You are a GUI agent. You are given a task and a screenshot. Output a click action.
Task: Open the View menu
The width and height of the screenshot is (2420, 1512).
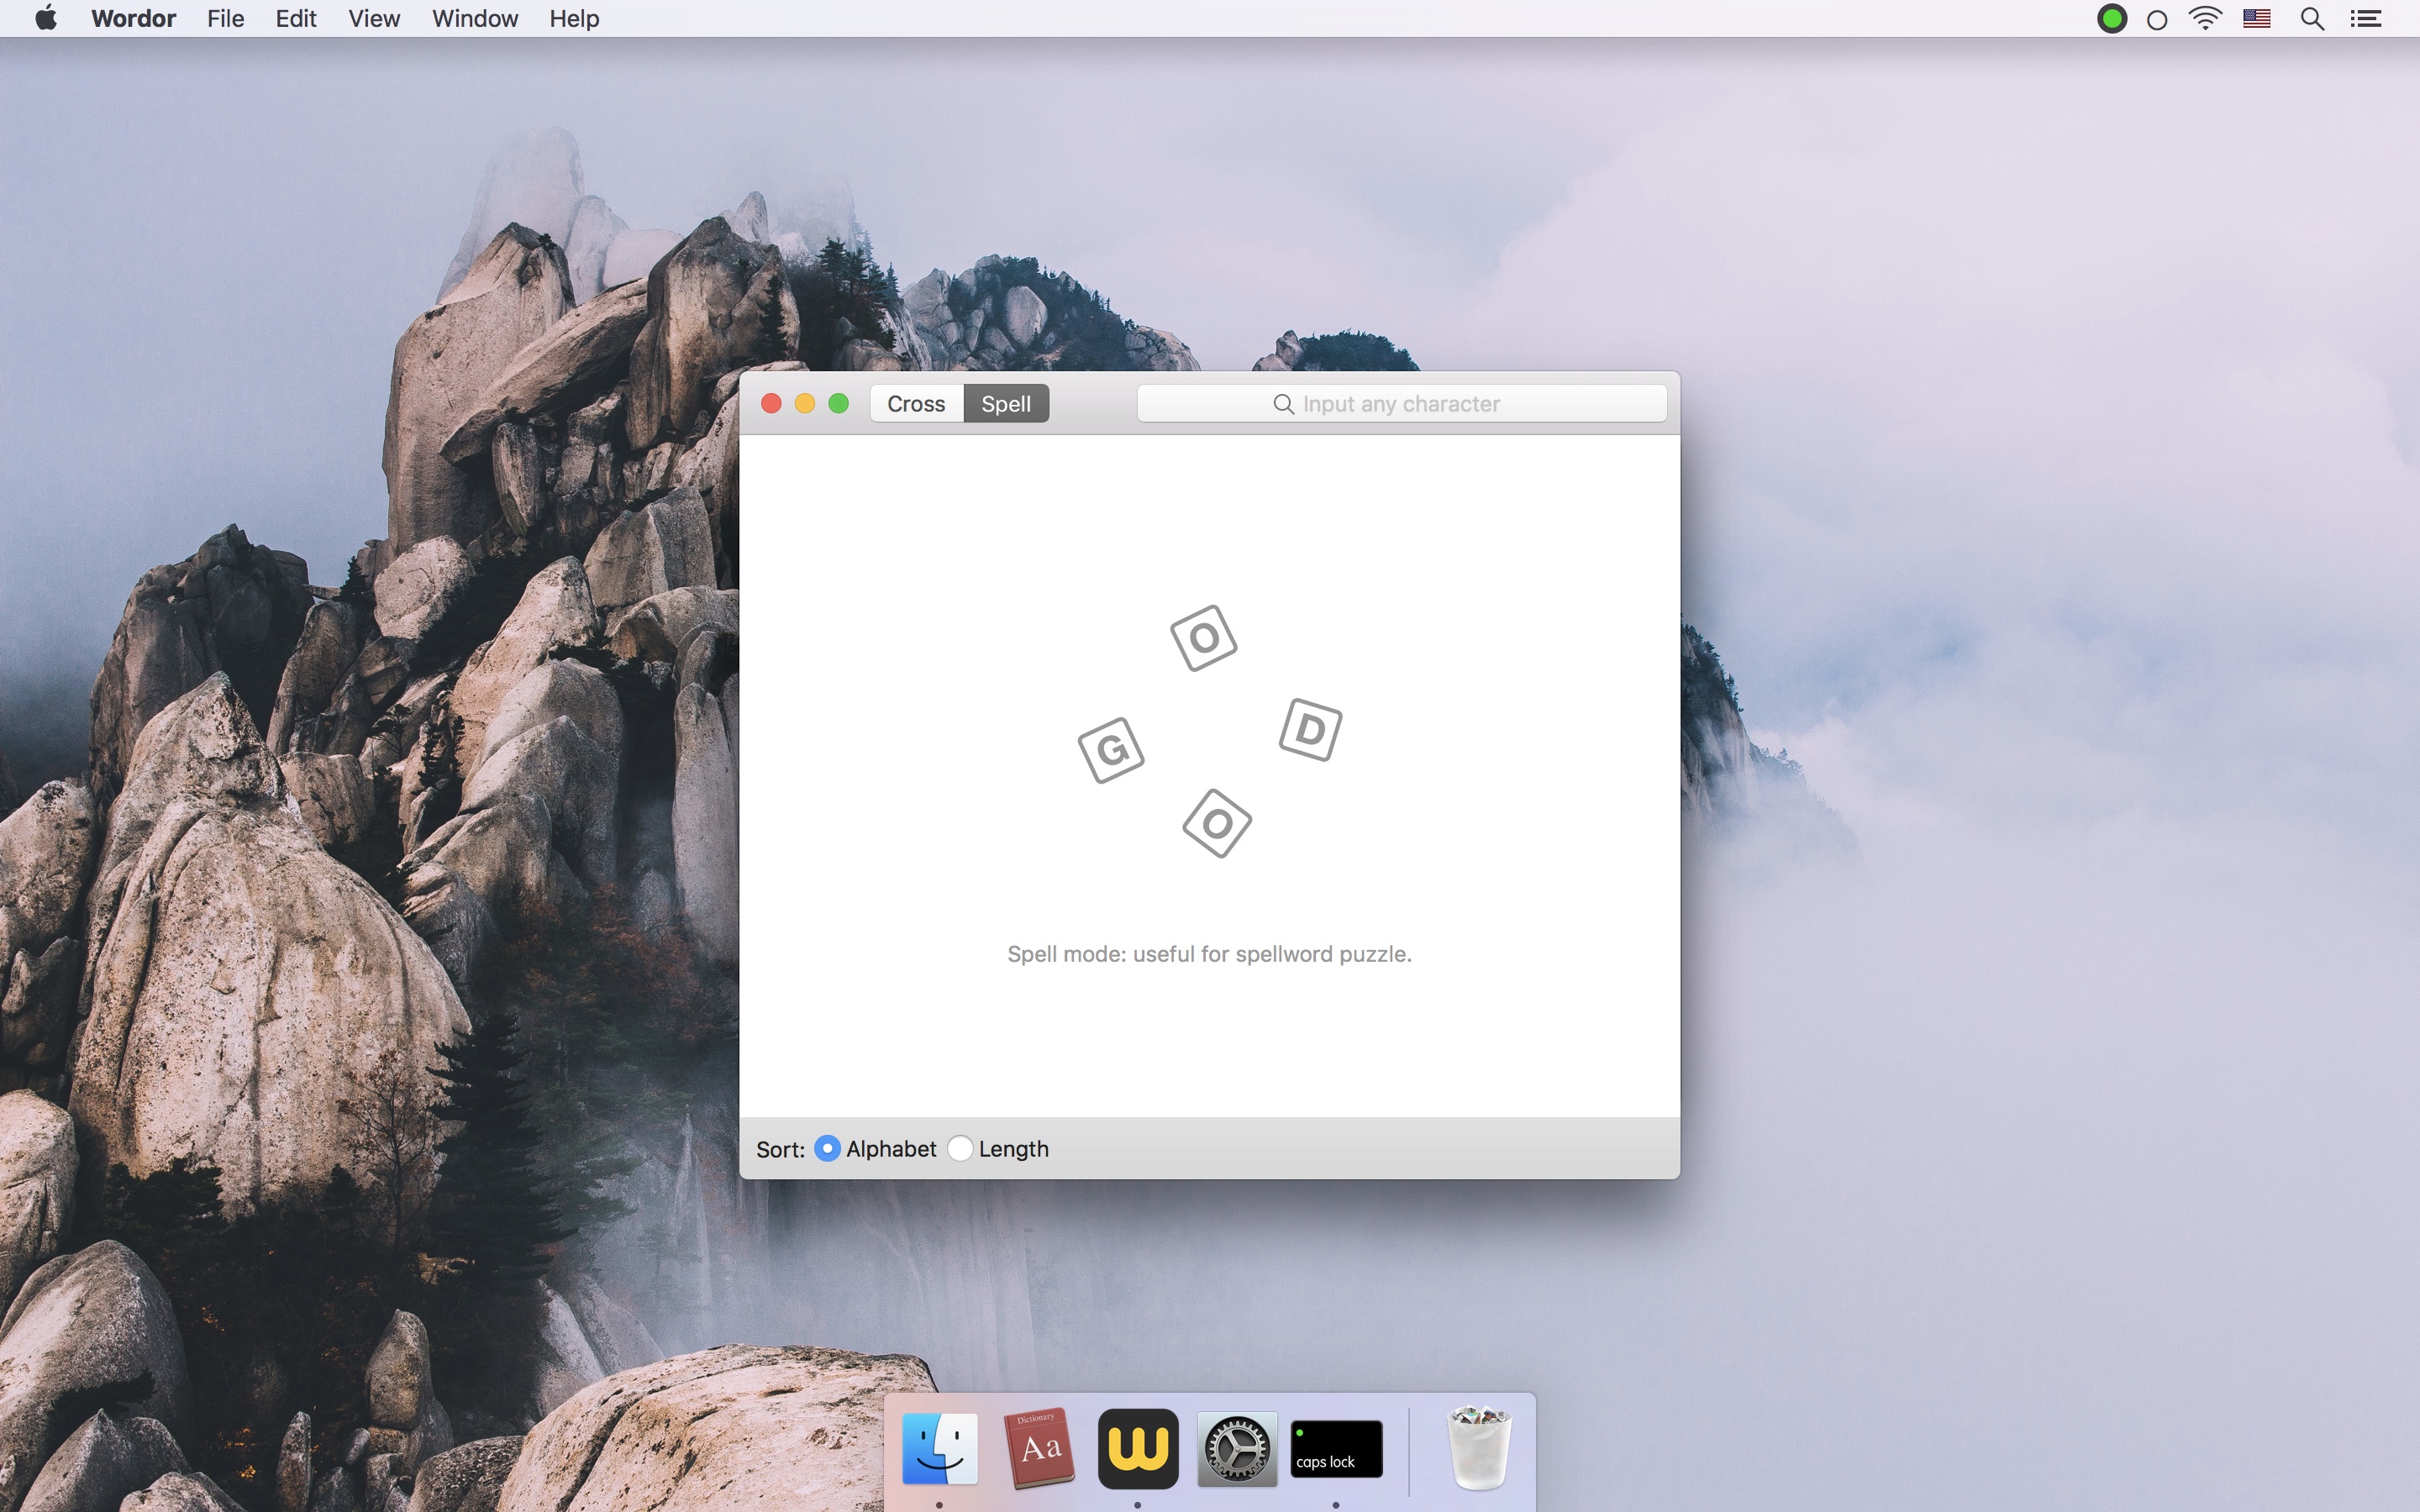coord(374,19)
